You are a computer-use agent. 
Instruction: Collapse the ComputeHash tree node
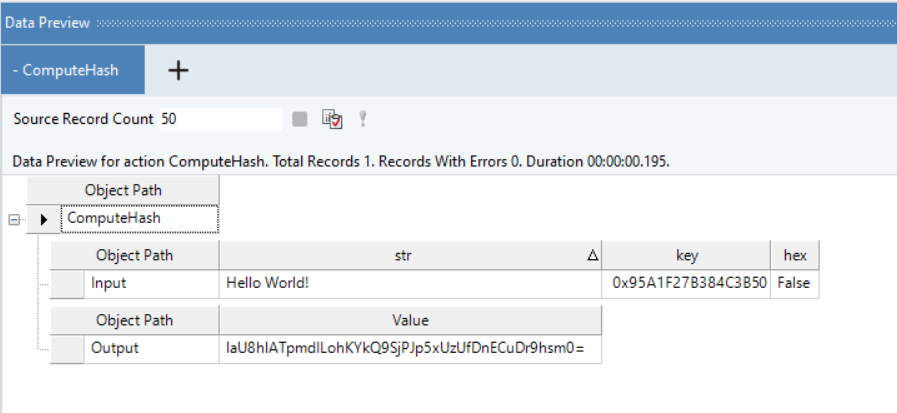pos(14,219)
